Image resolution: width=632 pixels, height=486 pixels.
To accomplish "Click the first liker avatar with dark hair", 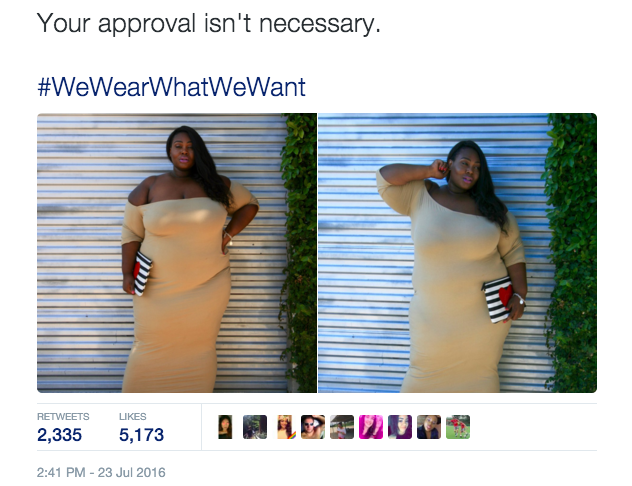I will coord(225,427).
